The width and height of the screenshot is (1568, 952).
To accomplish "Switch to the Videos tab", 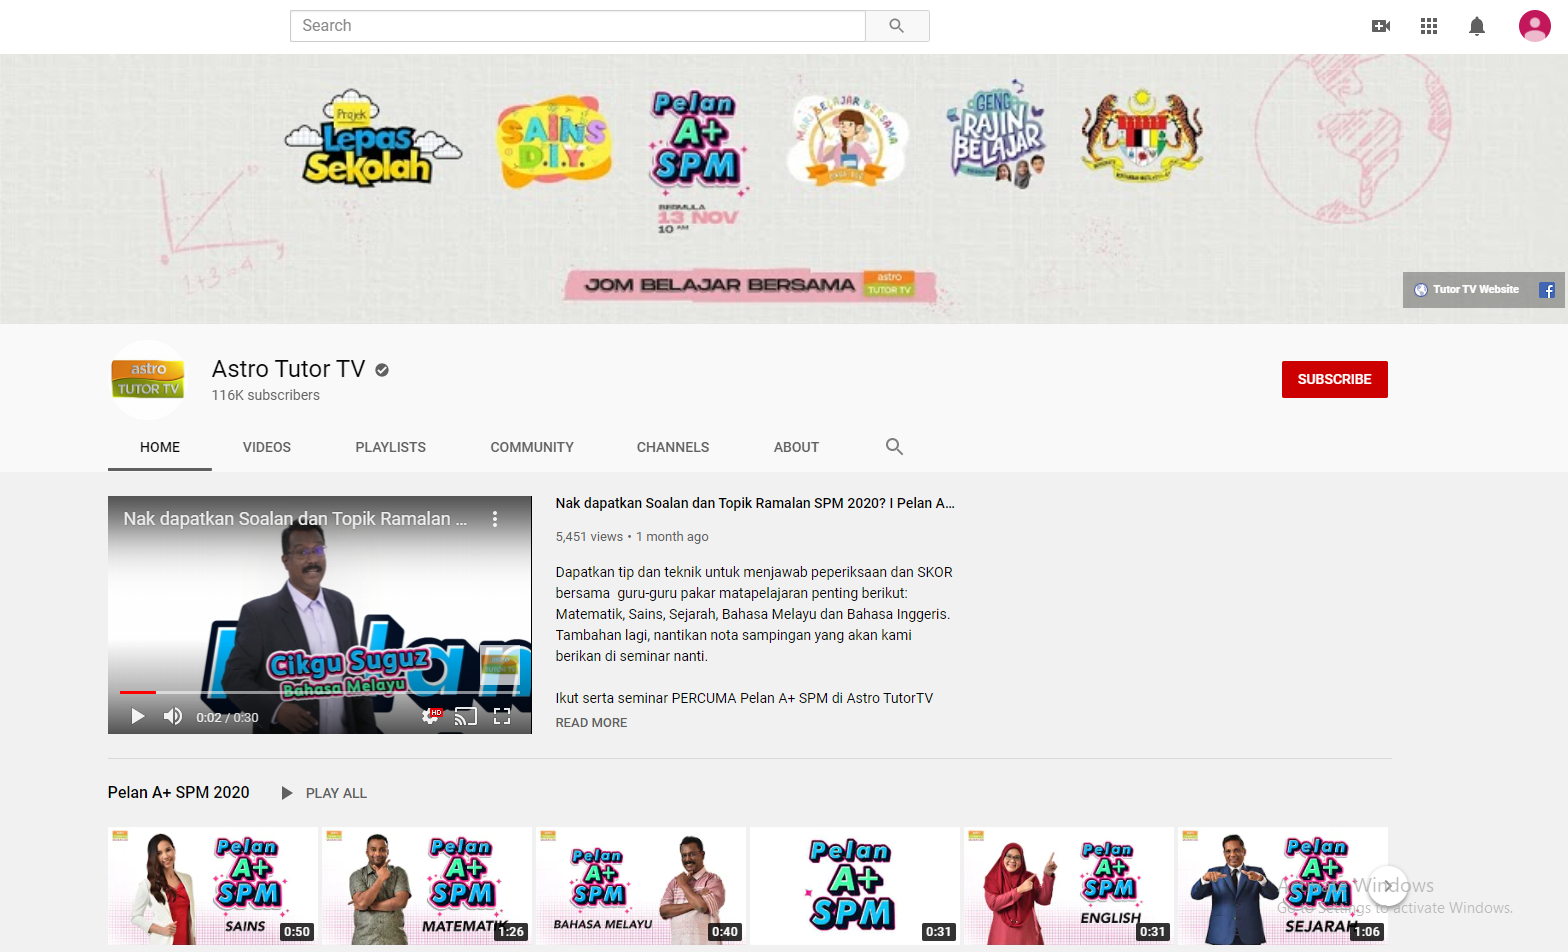I will 267,447.
